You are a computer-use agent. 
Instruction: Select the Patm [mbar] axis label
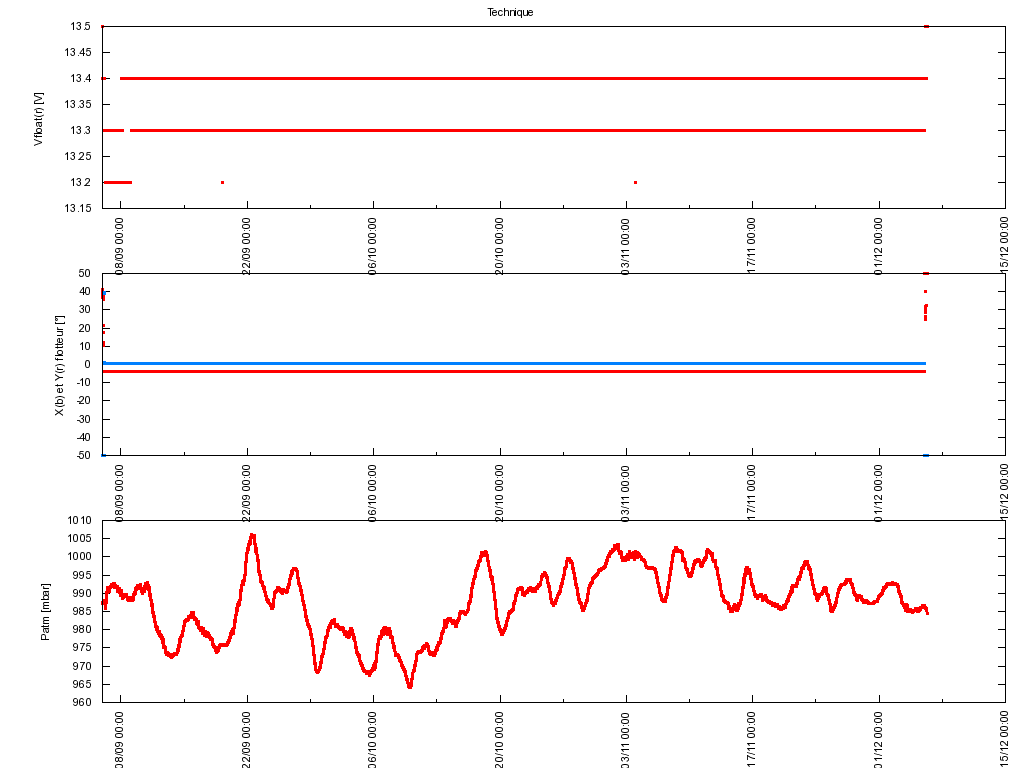[x=45, y=612]
